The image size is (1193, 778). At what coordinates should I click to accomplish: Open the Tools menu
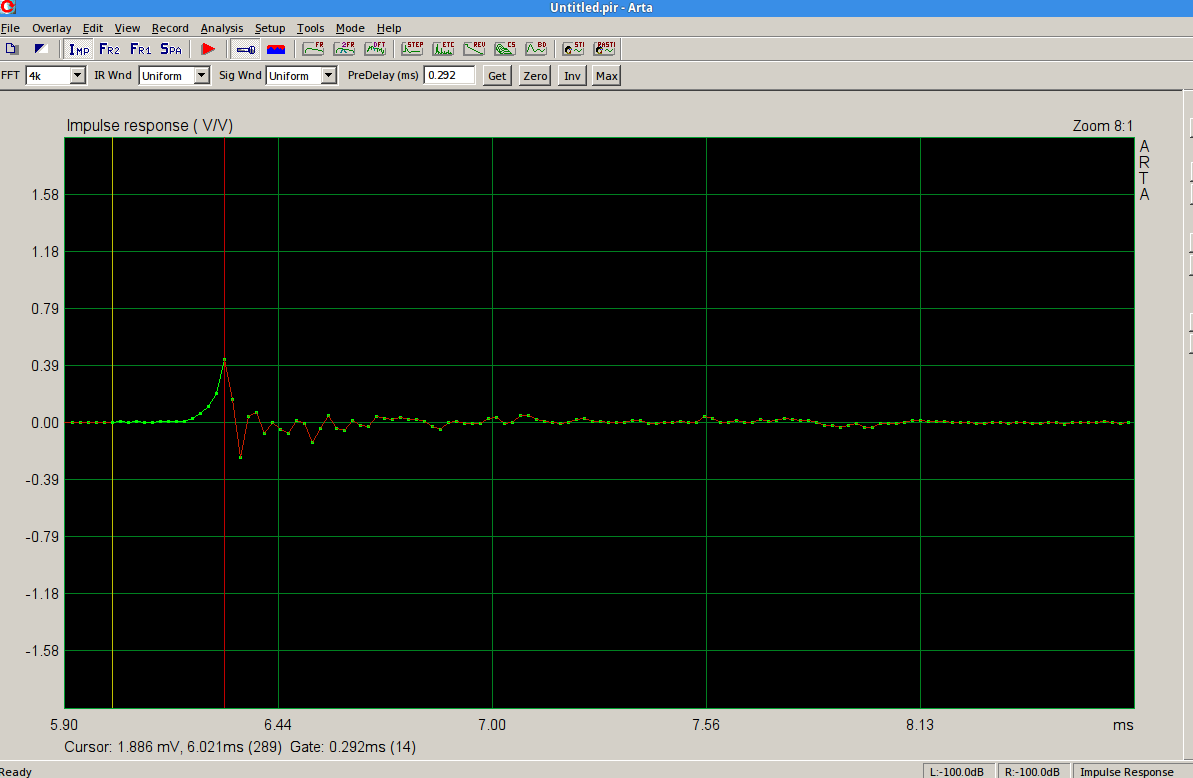coord(310,28)
